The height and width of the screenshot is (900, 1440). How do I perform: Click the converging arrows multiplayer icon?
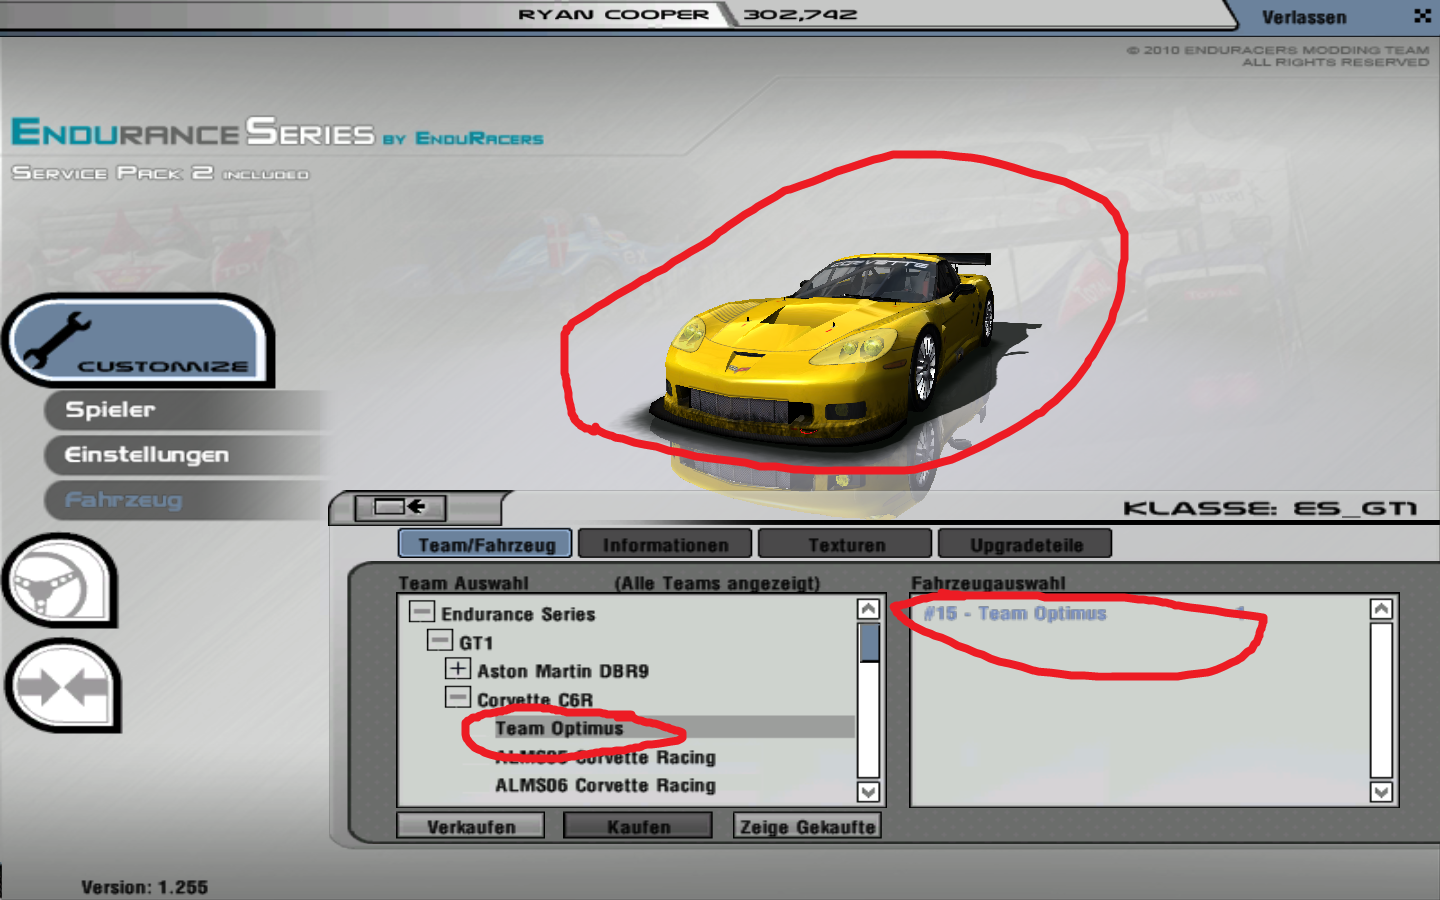click(62, 687)
